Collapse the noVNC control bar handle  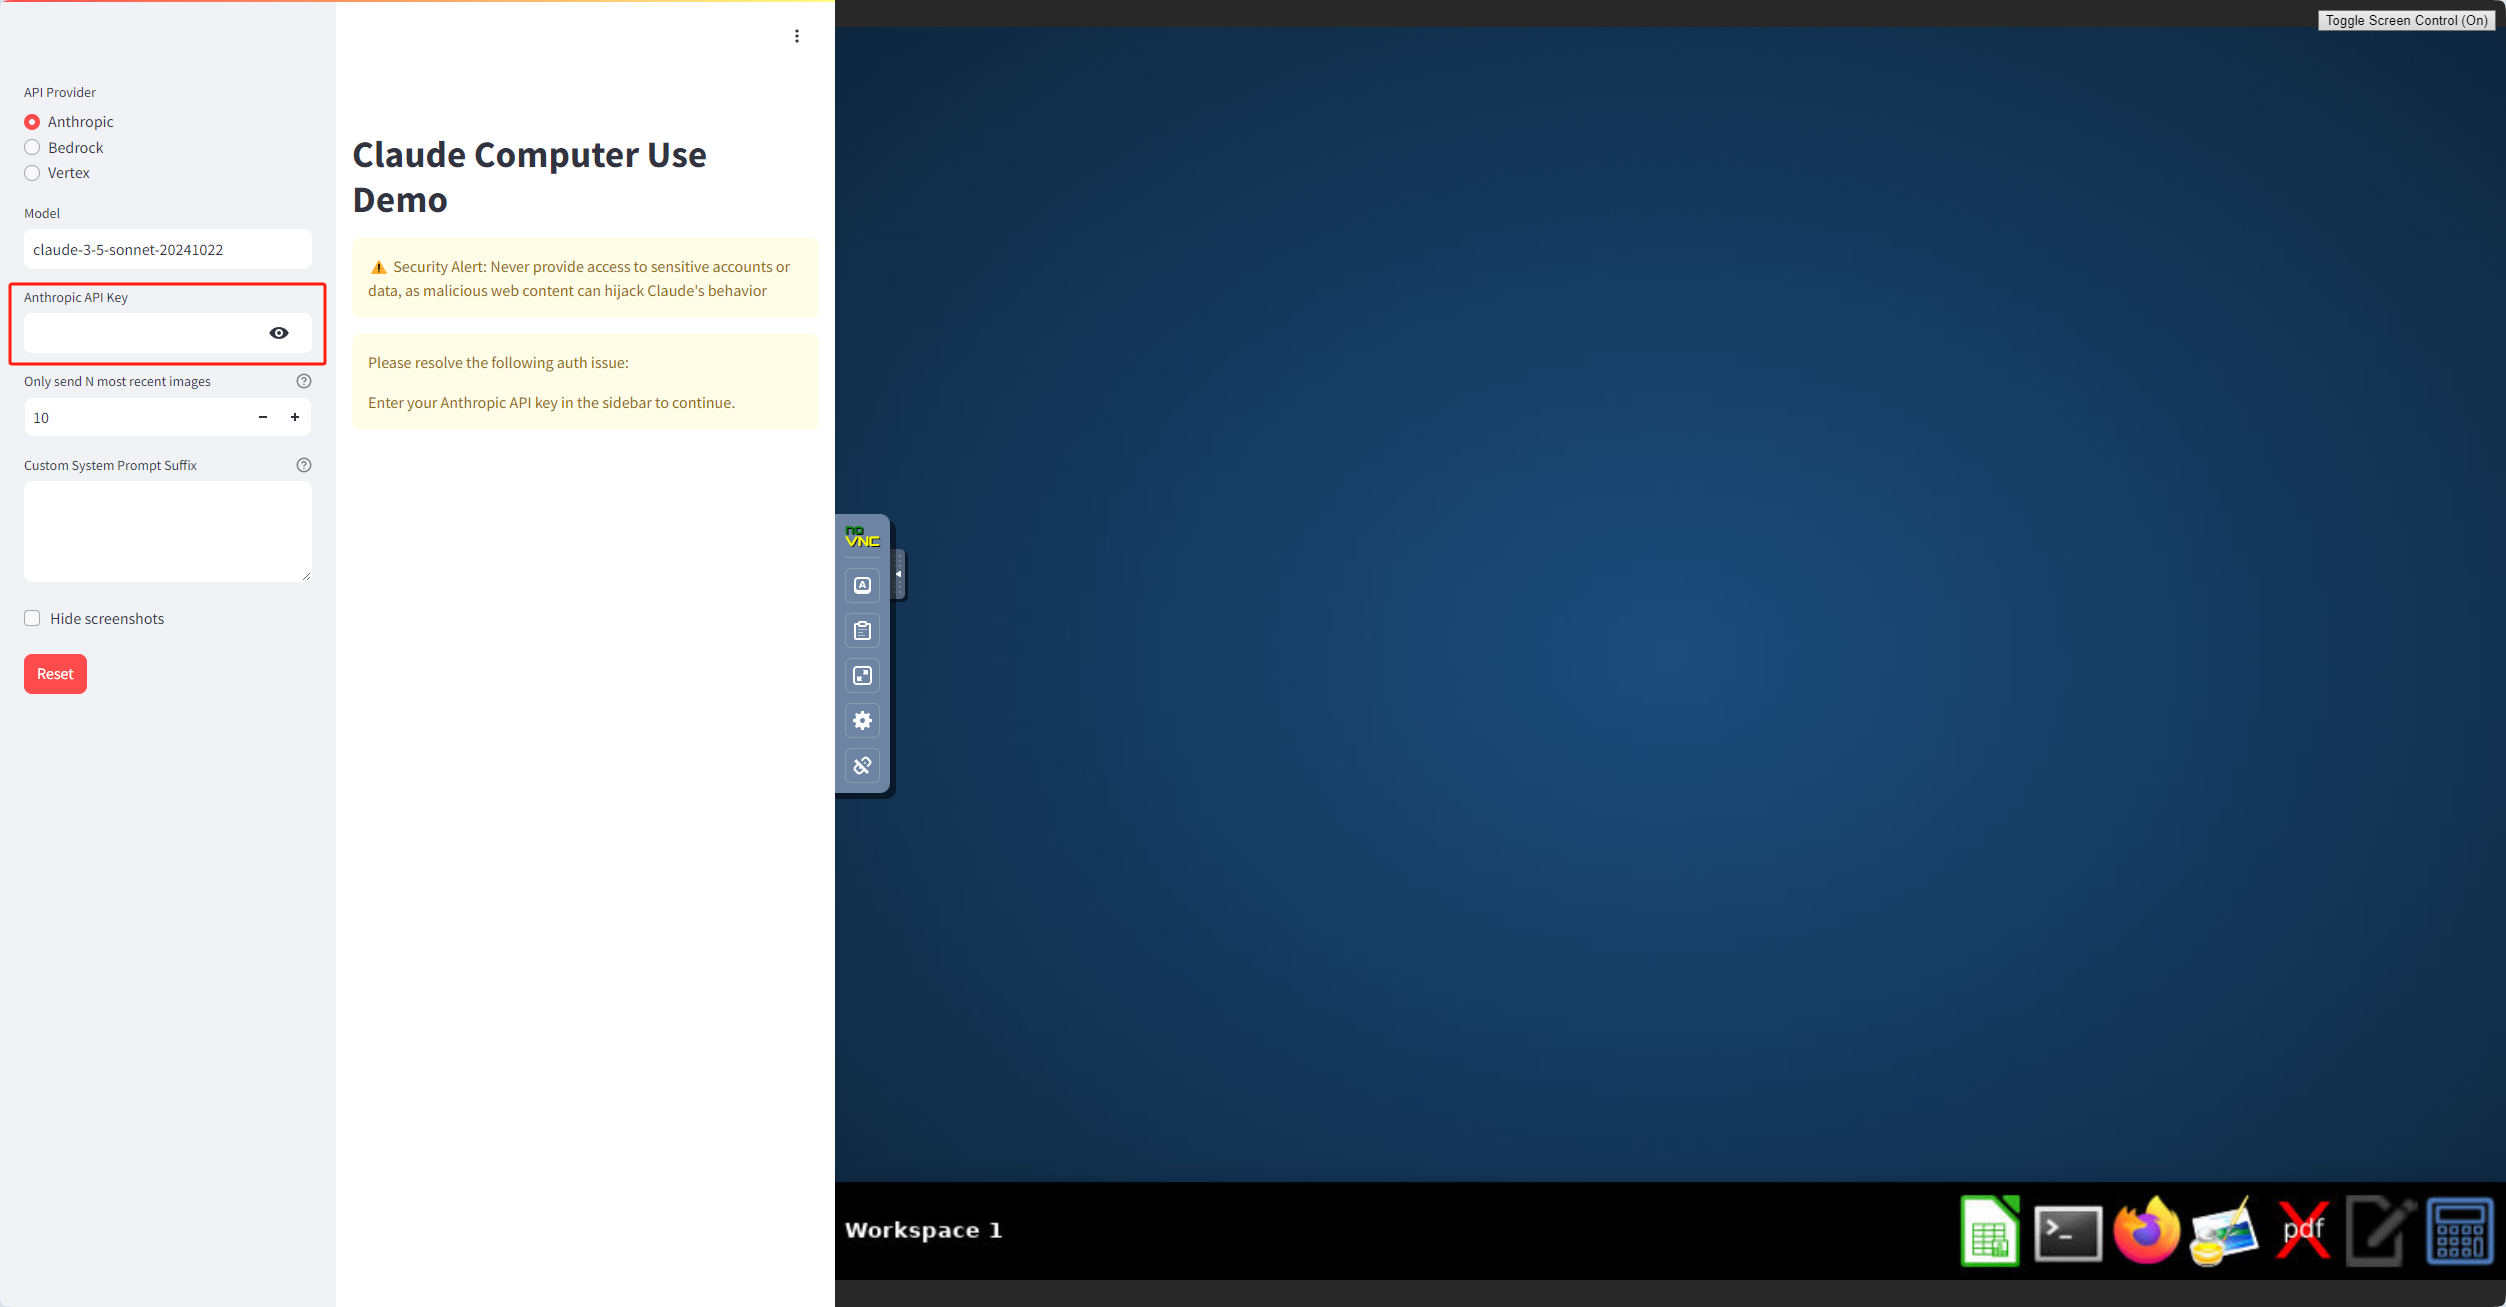tap(898, 574)
